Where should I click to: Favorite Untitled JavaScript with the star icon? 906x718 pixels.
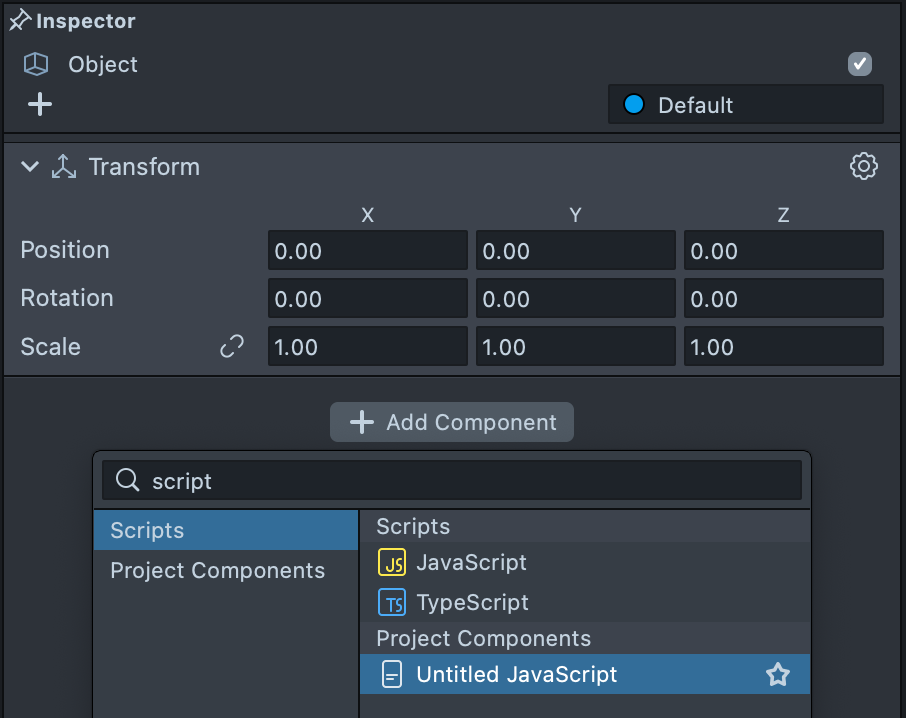777,675
